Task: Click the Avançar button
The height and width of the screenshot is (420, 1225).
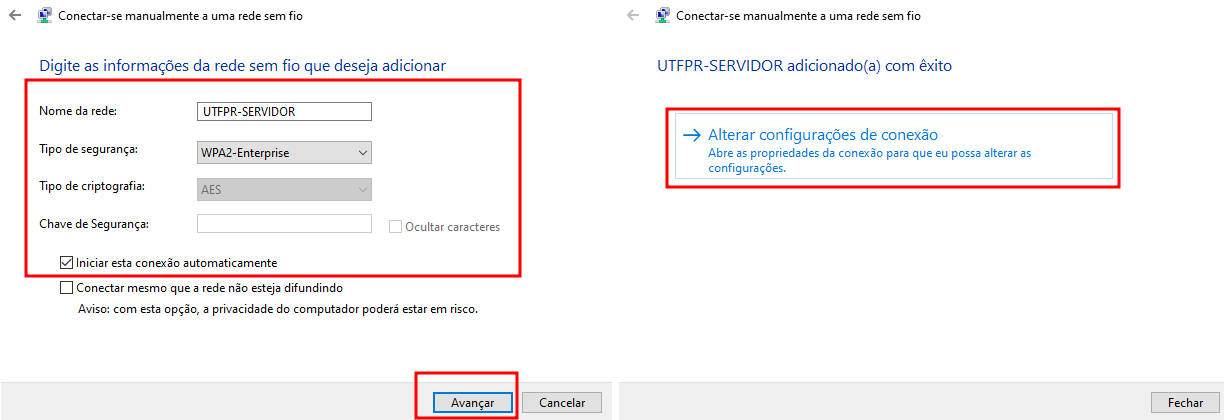Action: coord(473,402)
